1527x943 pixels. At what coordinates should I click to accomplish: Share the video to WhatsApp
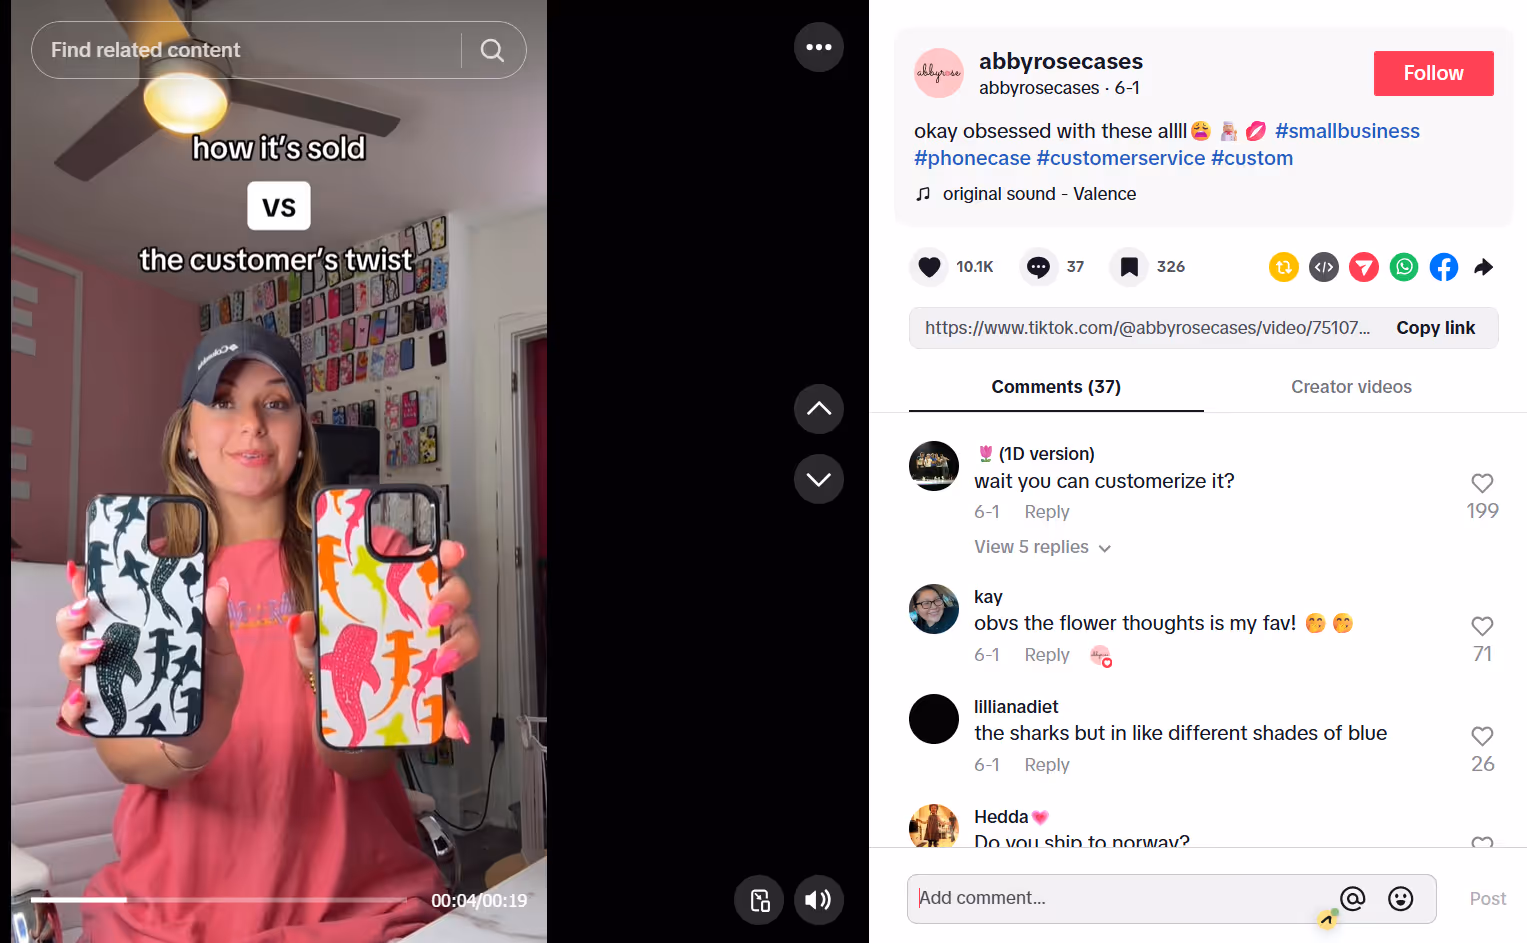pyautogui.click(x=1404, y=267)
